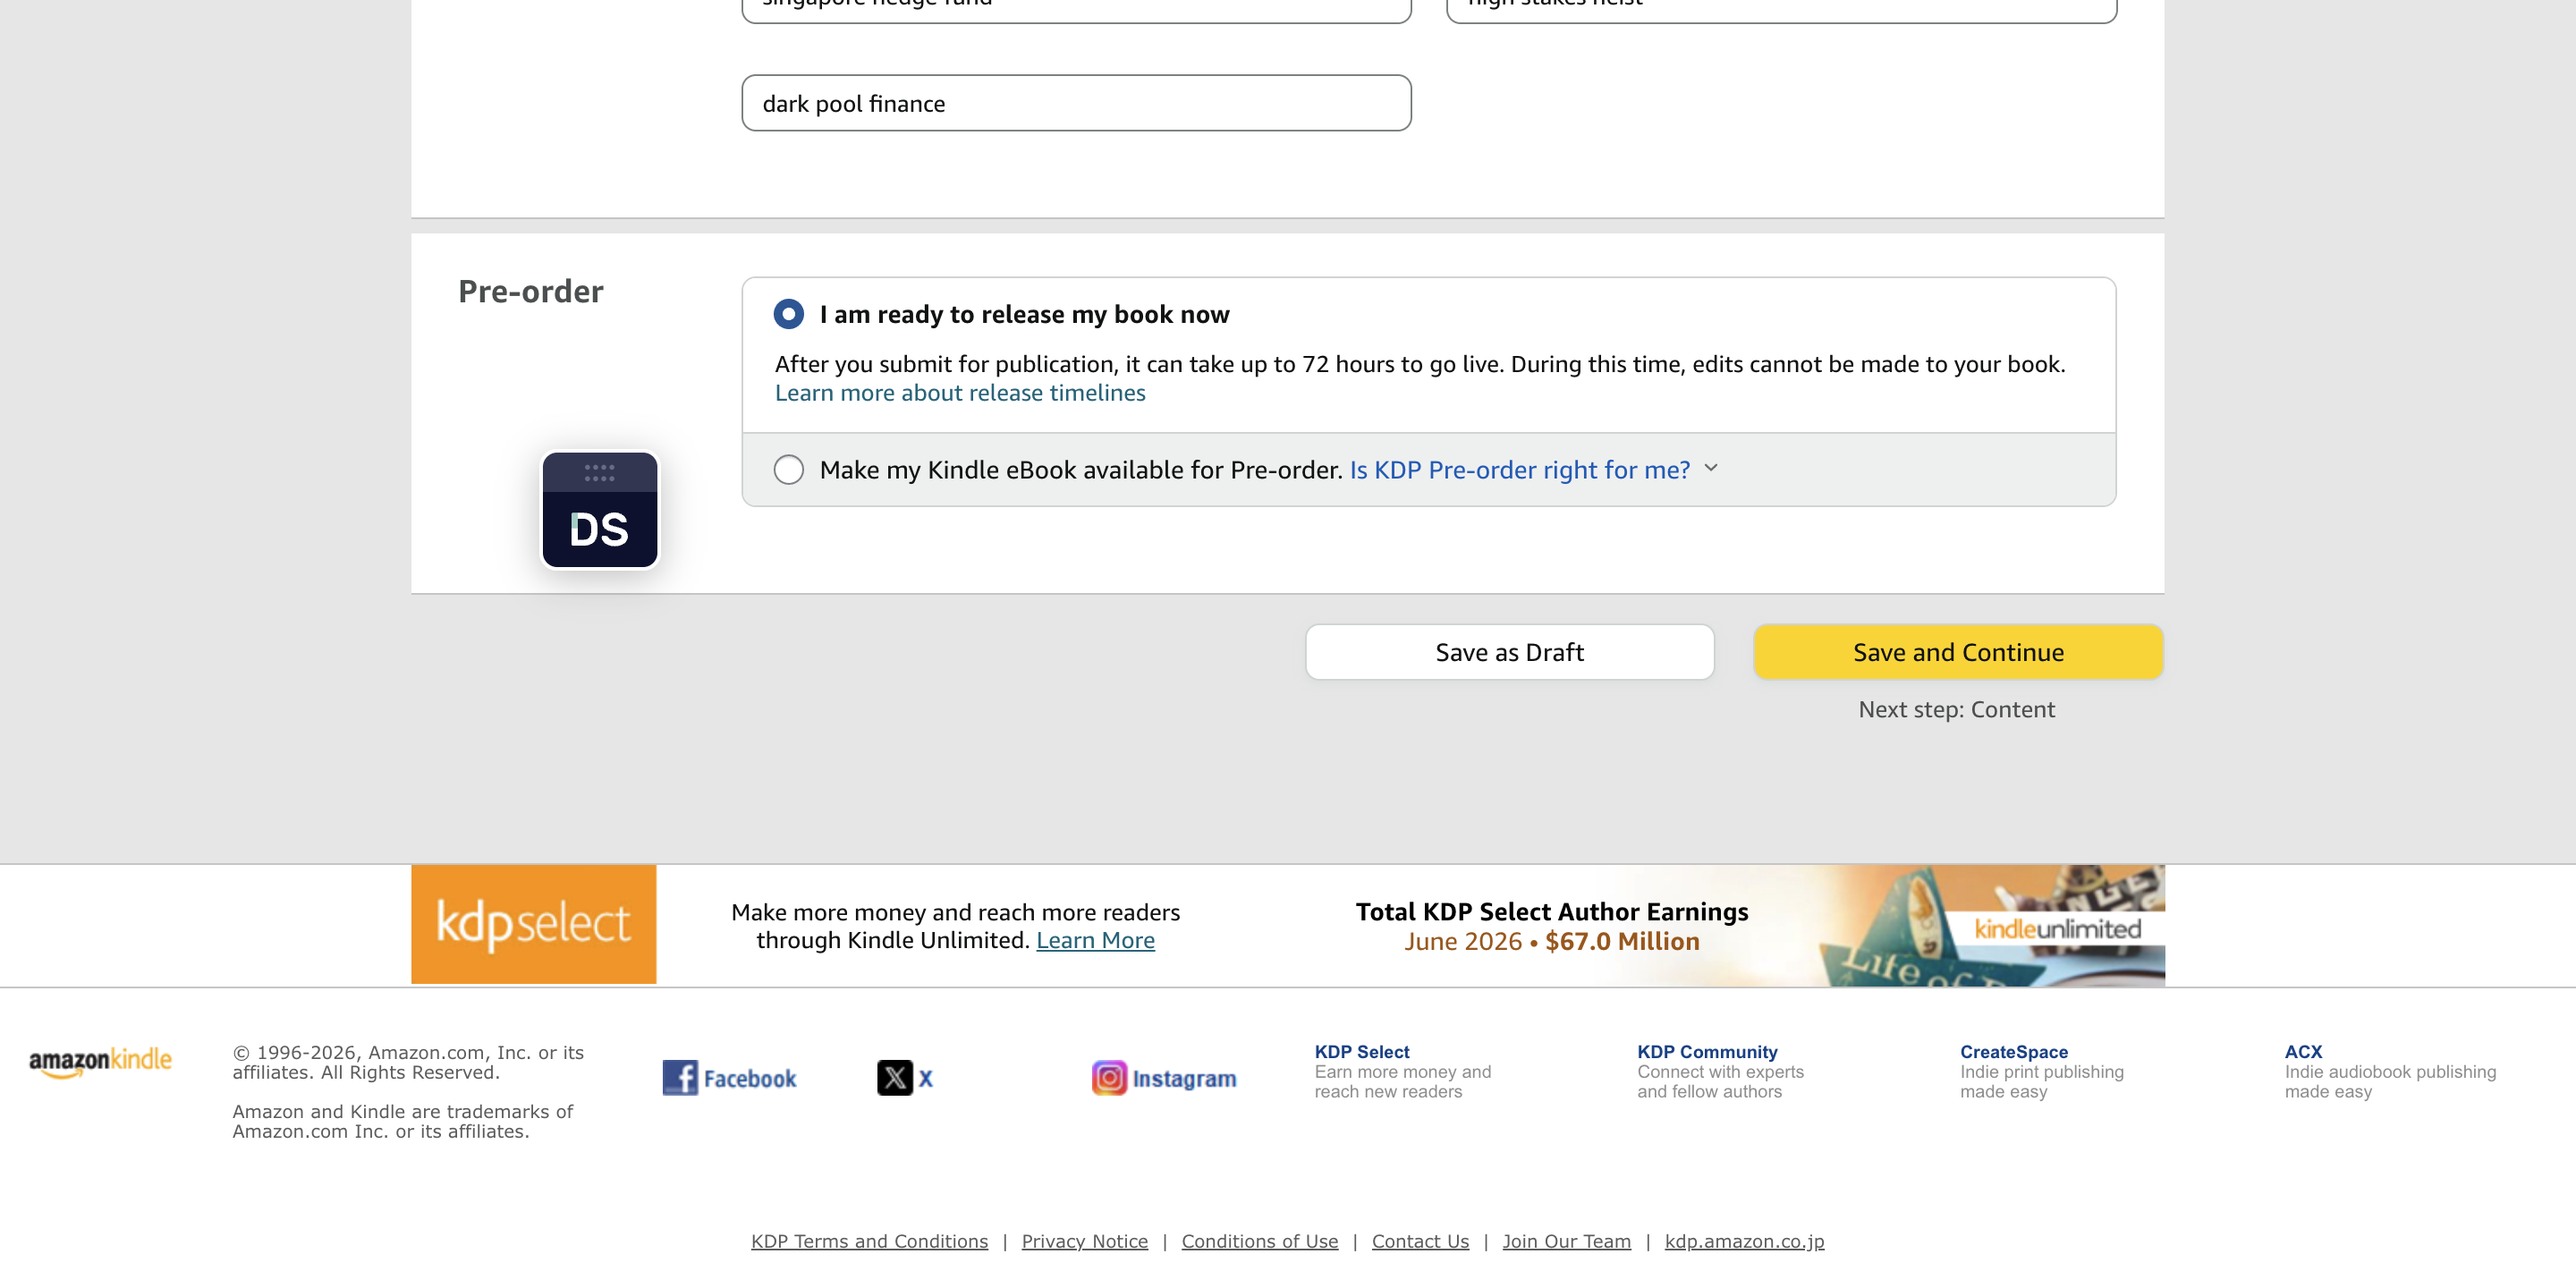Screen dimensions: 2576x1288
Task: Select the Kindle eBook Pre-order radio option
Action: click(789, 470)
